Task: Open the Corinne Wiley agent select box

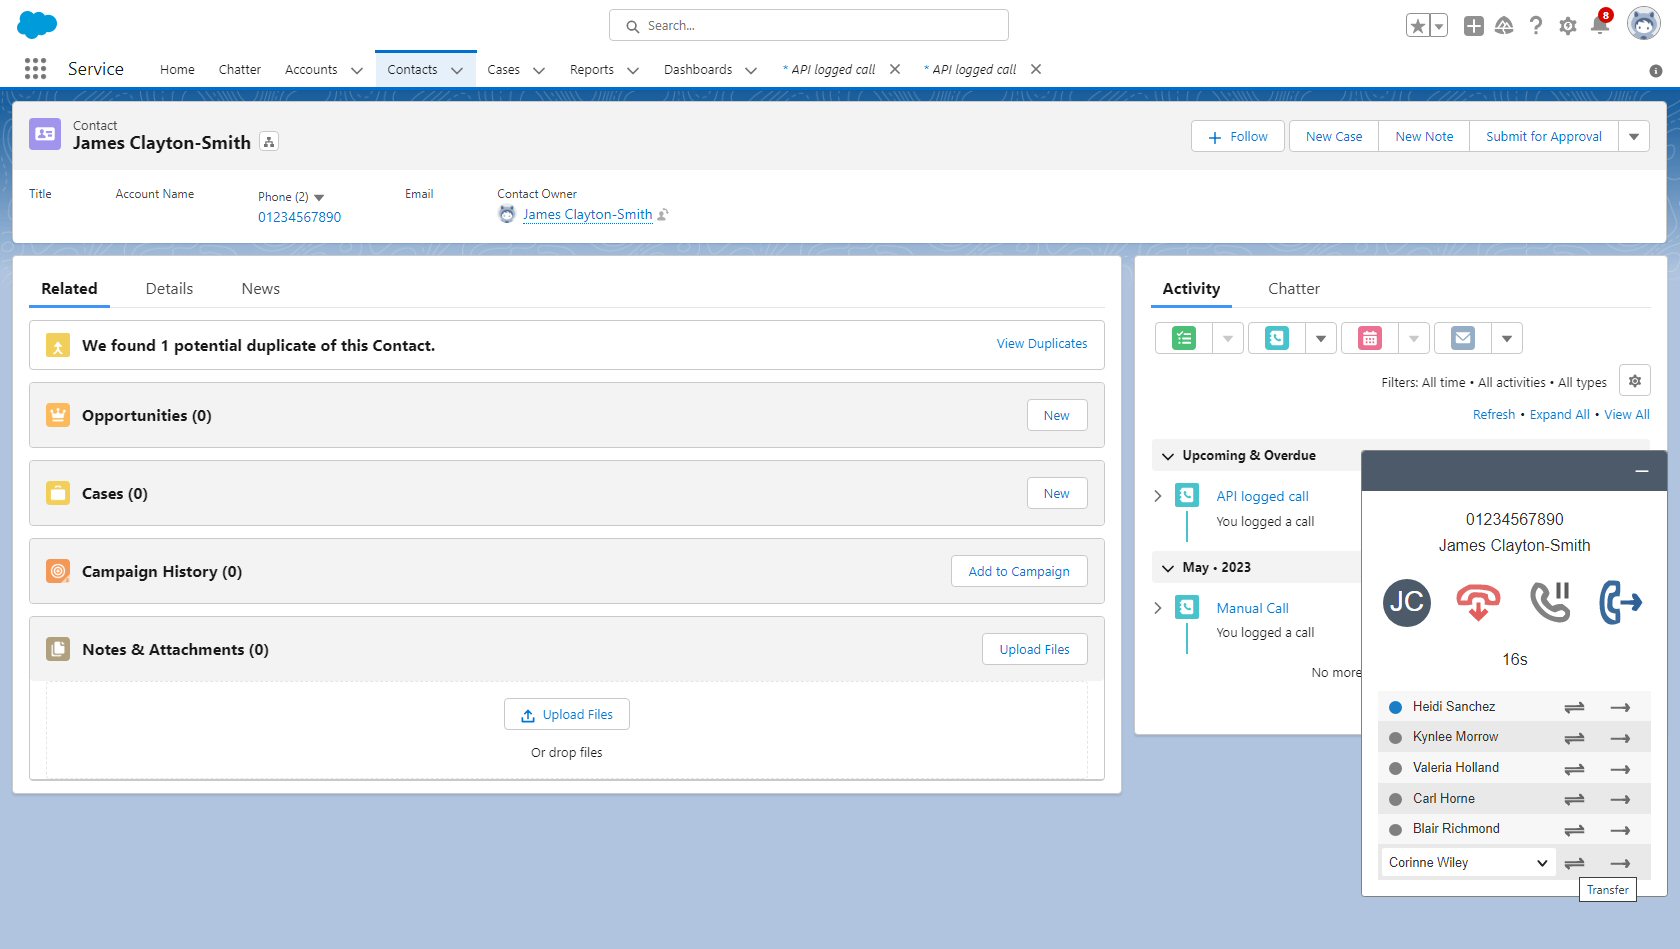Action: pyautogui.click(x=1468, y=862)
